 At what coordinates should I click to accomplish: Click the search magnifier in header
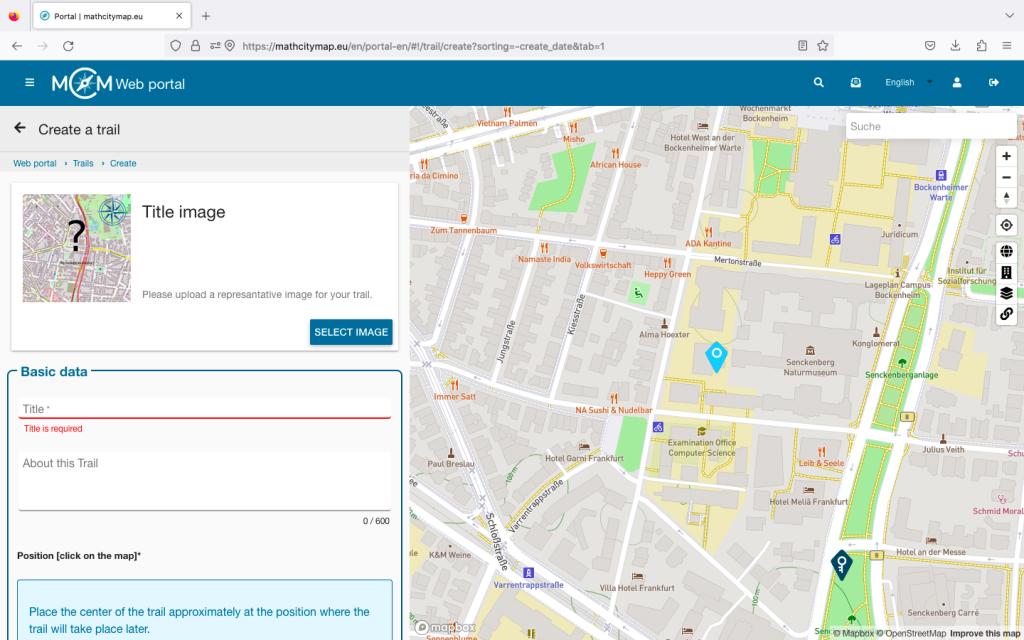(819, 83)
